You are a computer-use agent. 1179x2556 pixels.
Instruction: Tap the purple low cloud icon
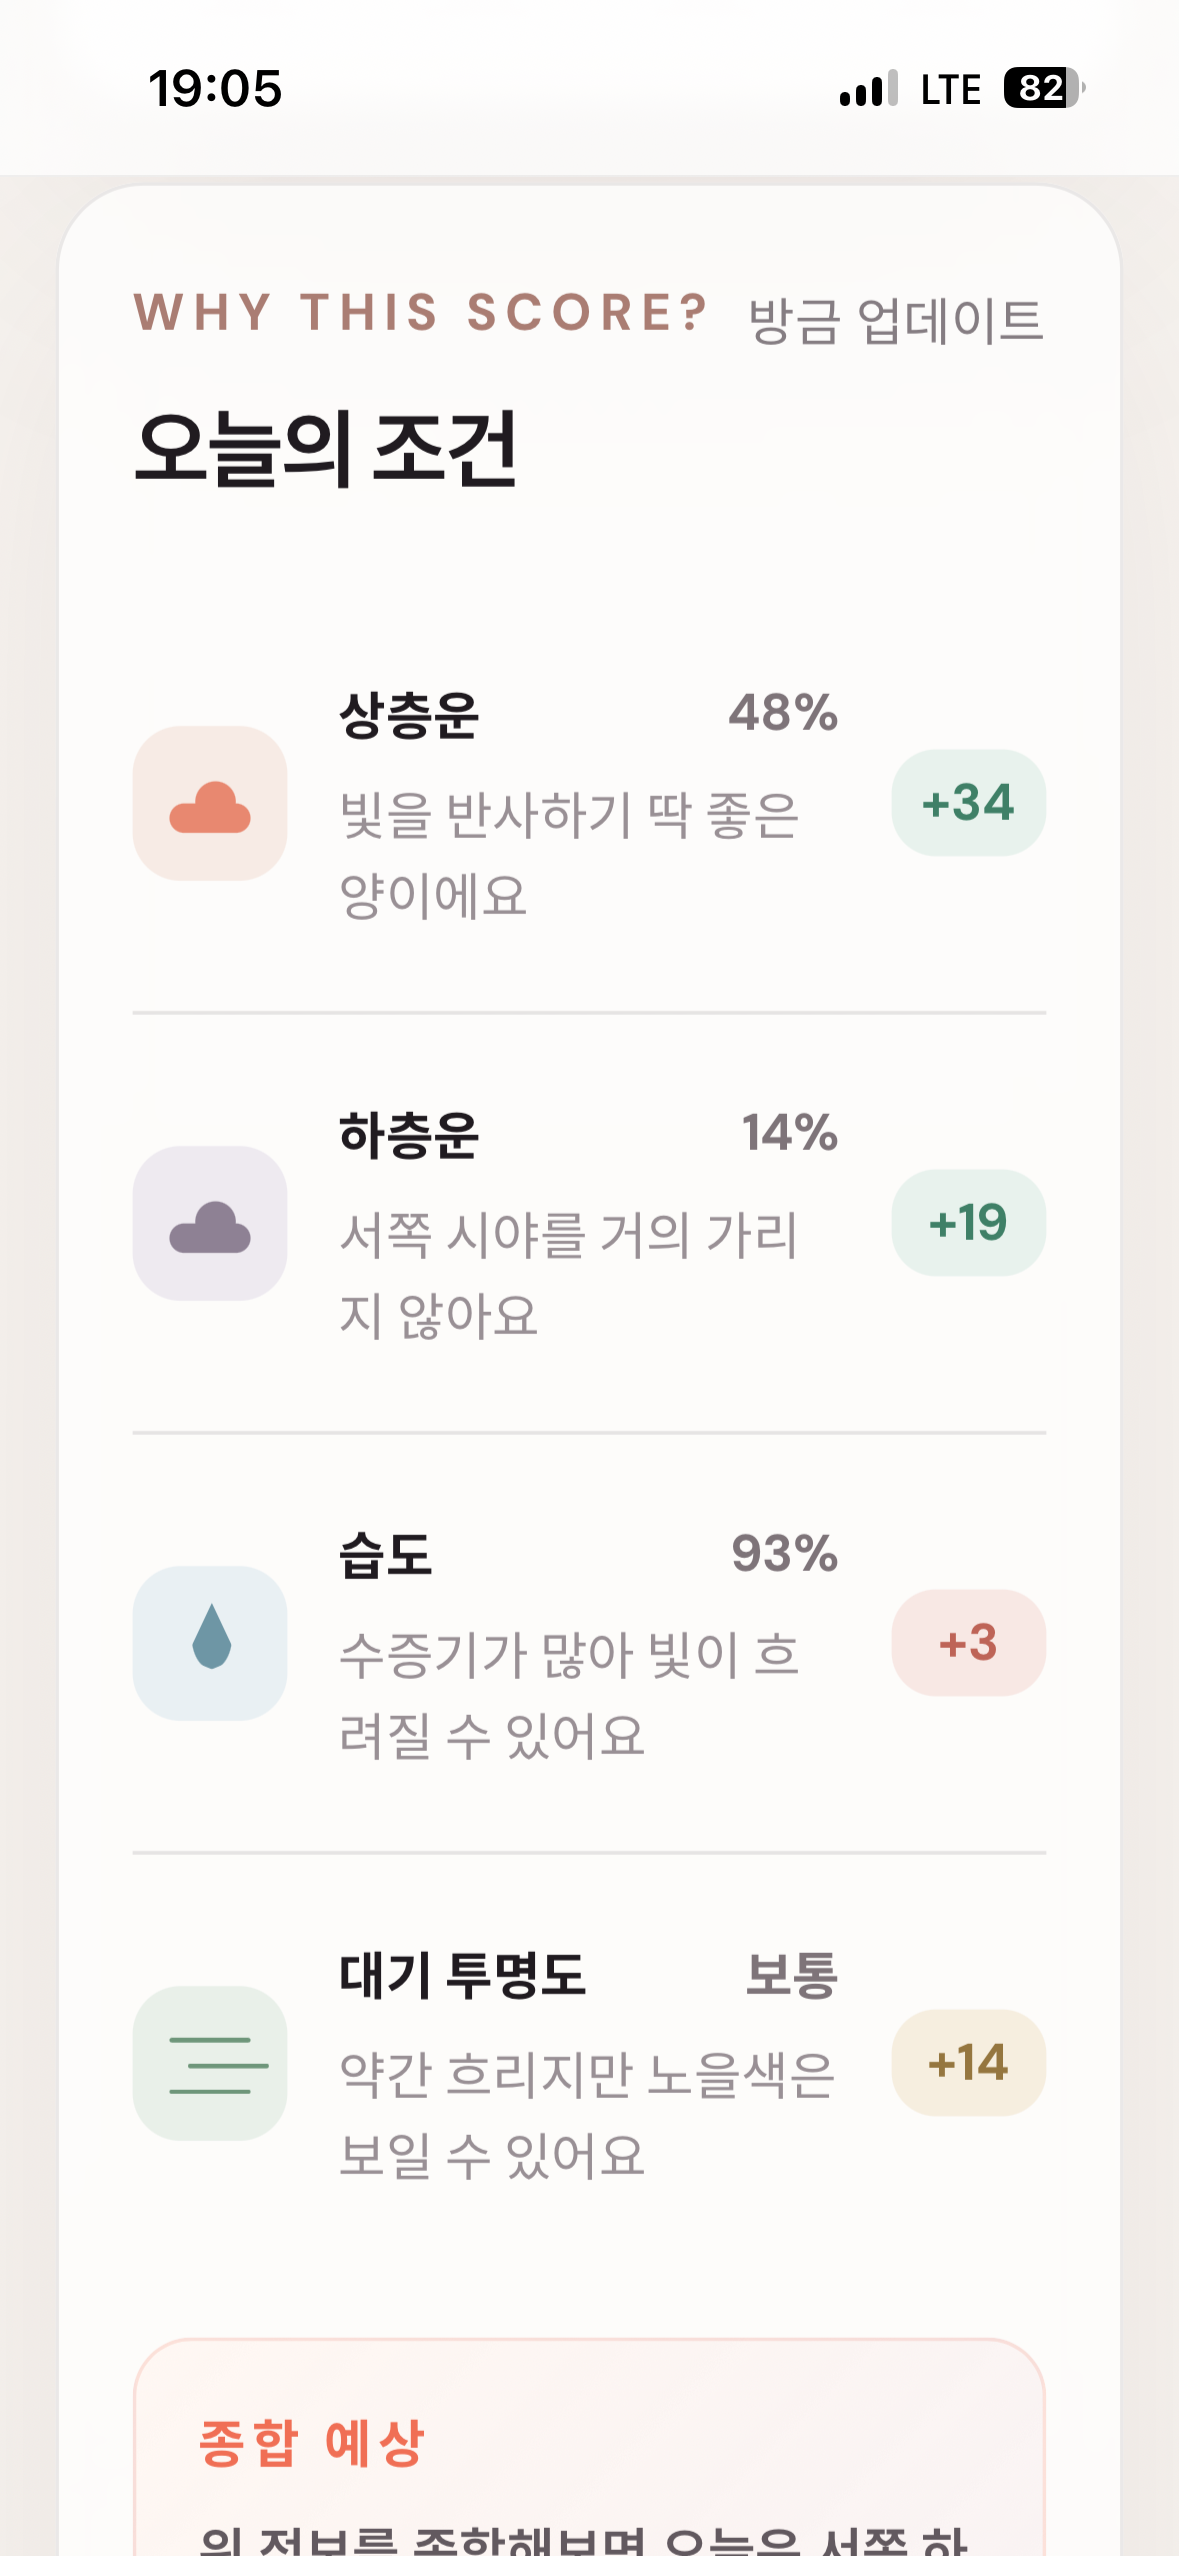click(210, 1223)
